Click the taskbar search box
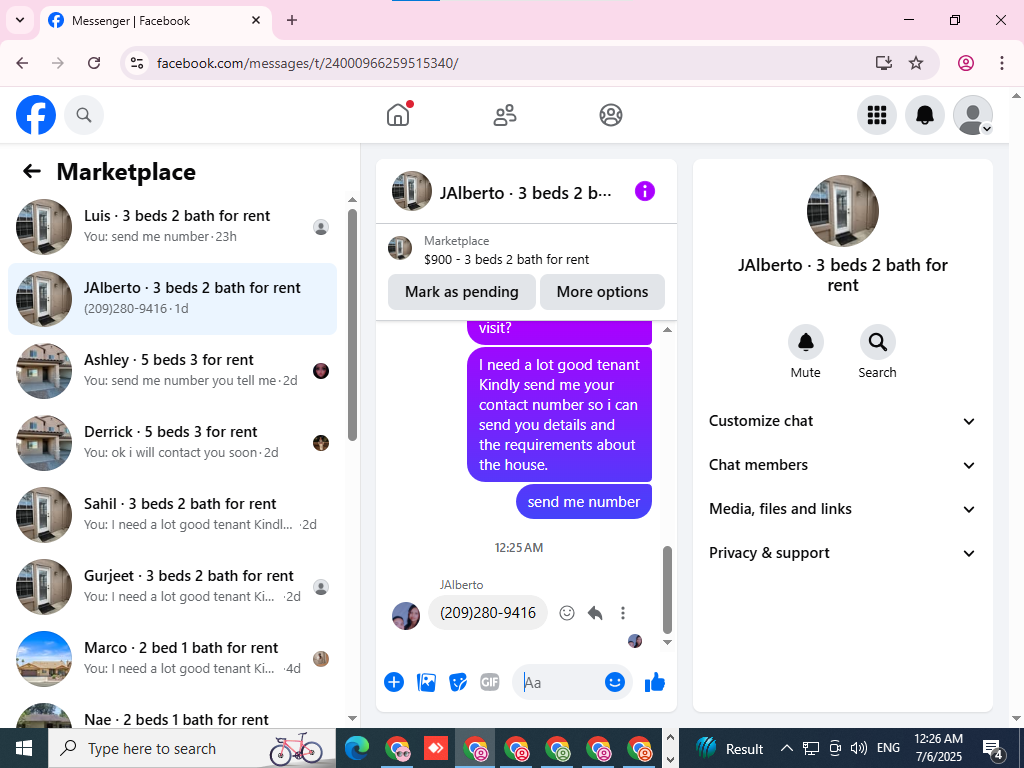The image size is (1024, 768). point(192,748)
